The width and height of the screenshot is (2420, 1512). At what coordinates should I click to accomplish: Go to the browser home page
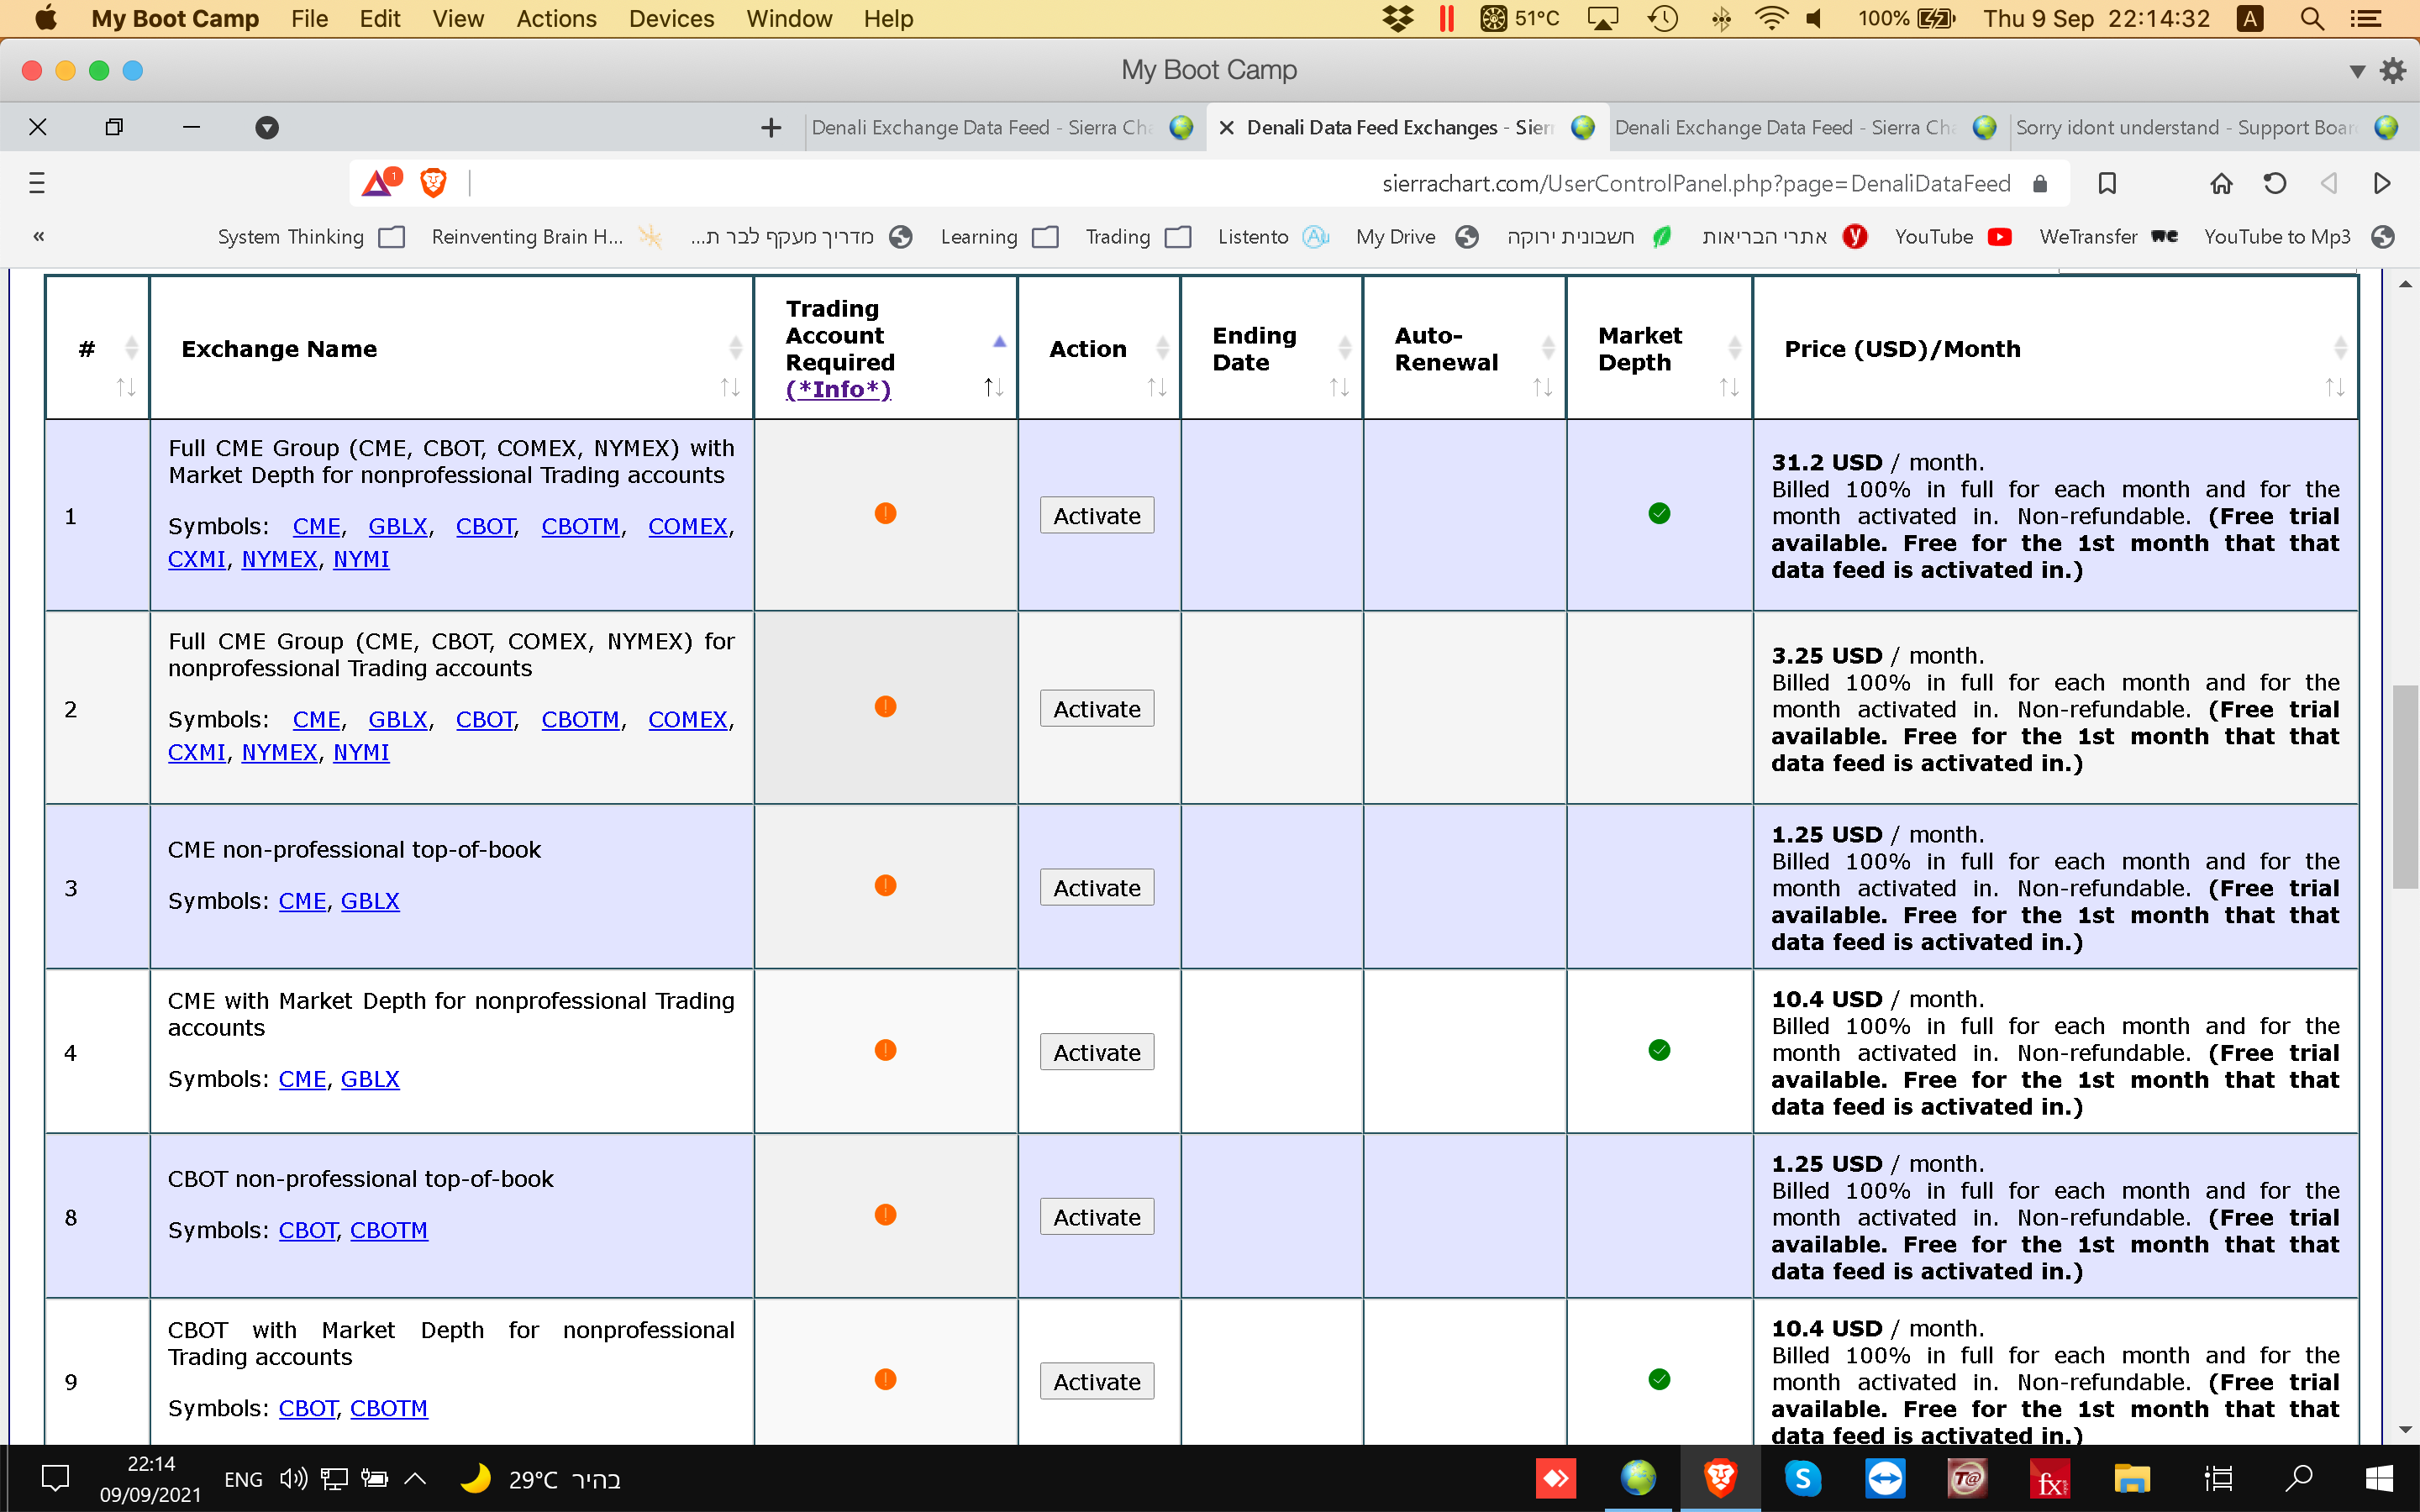[2221, 183]
